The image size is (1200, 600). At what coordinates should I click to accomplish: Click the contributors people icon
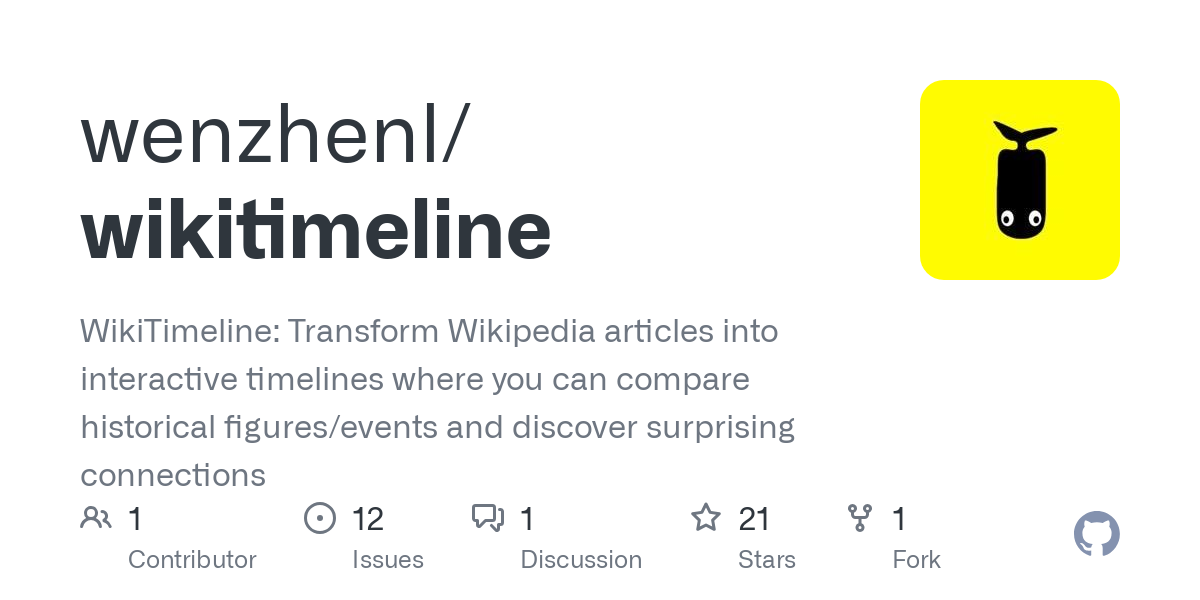coord(96,518)
